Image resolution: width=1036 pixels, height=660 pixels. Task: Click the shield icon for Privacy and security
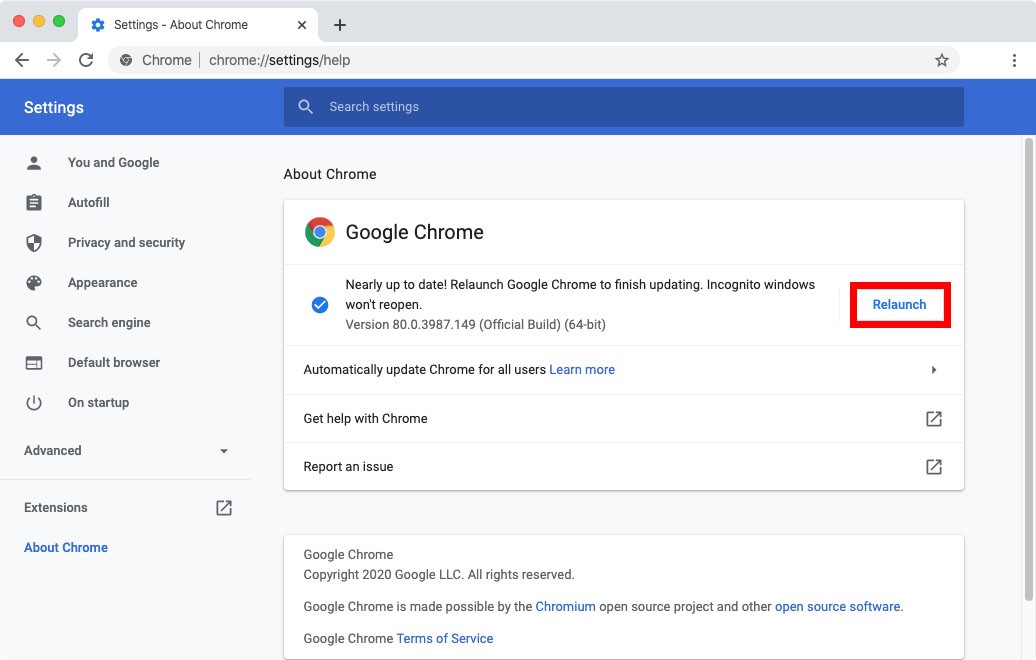click(34, 242)
